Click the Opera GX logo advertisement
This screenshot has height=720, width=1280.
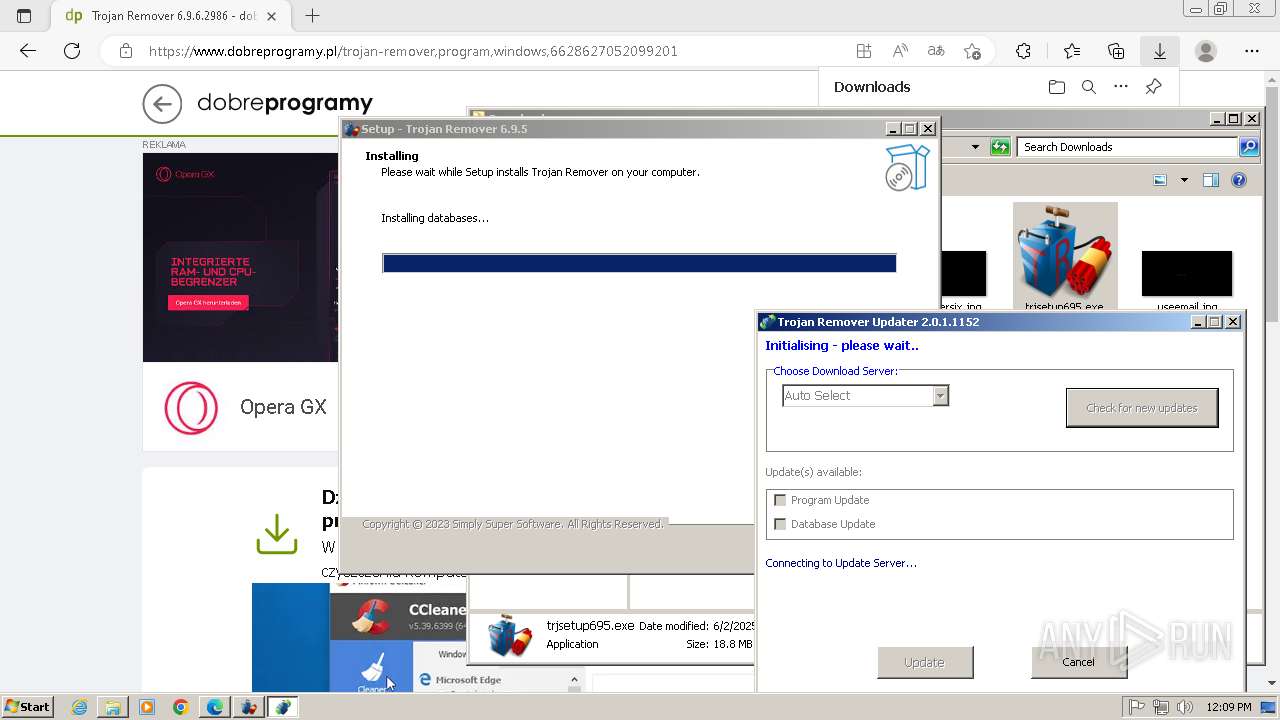pyautogui.click(x=191, y=408)
